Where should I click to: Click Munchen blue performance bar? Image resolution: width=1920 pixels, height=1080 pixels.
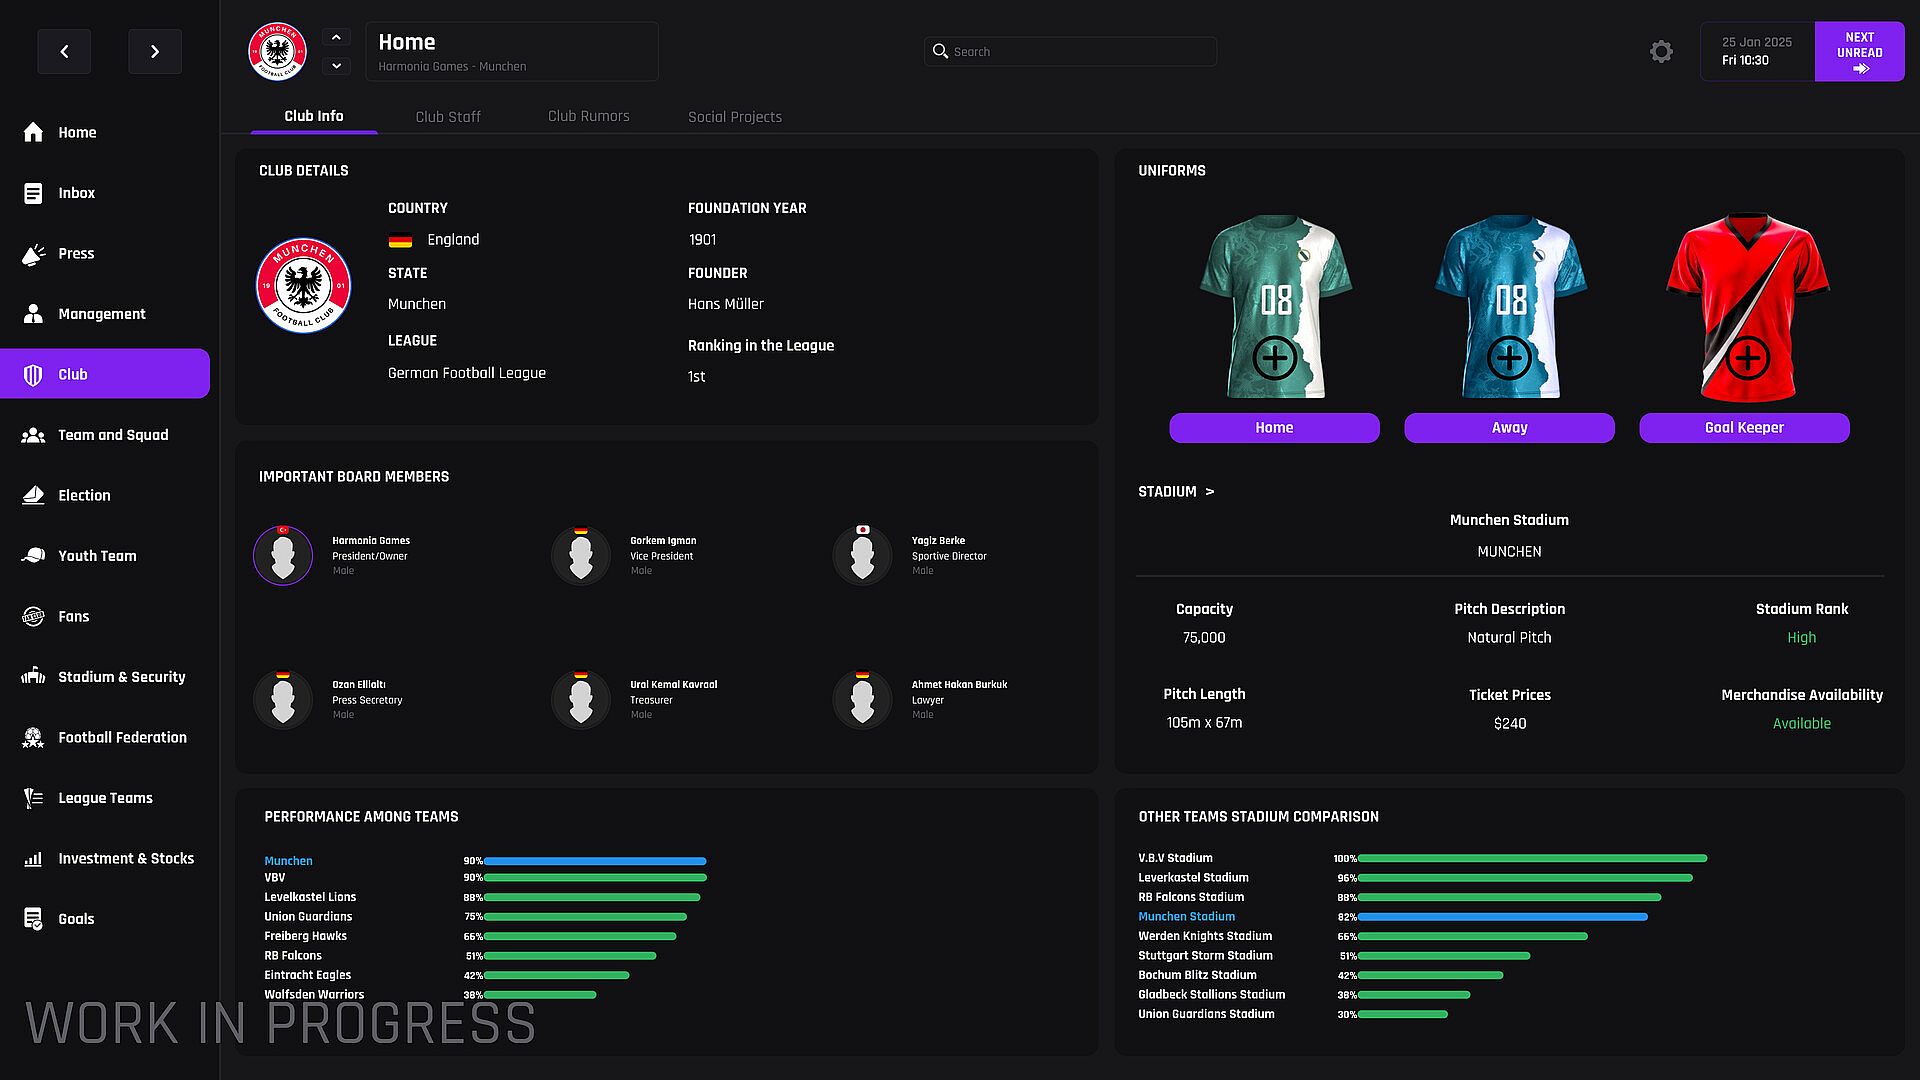click(595, 861)
